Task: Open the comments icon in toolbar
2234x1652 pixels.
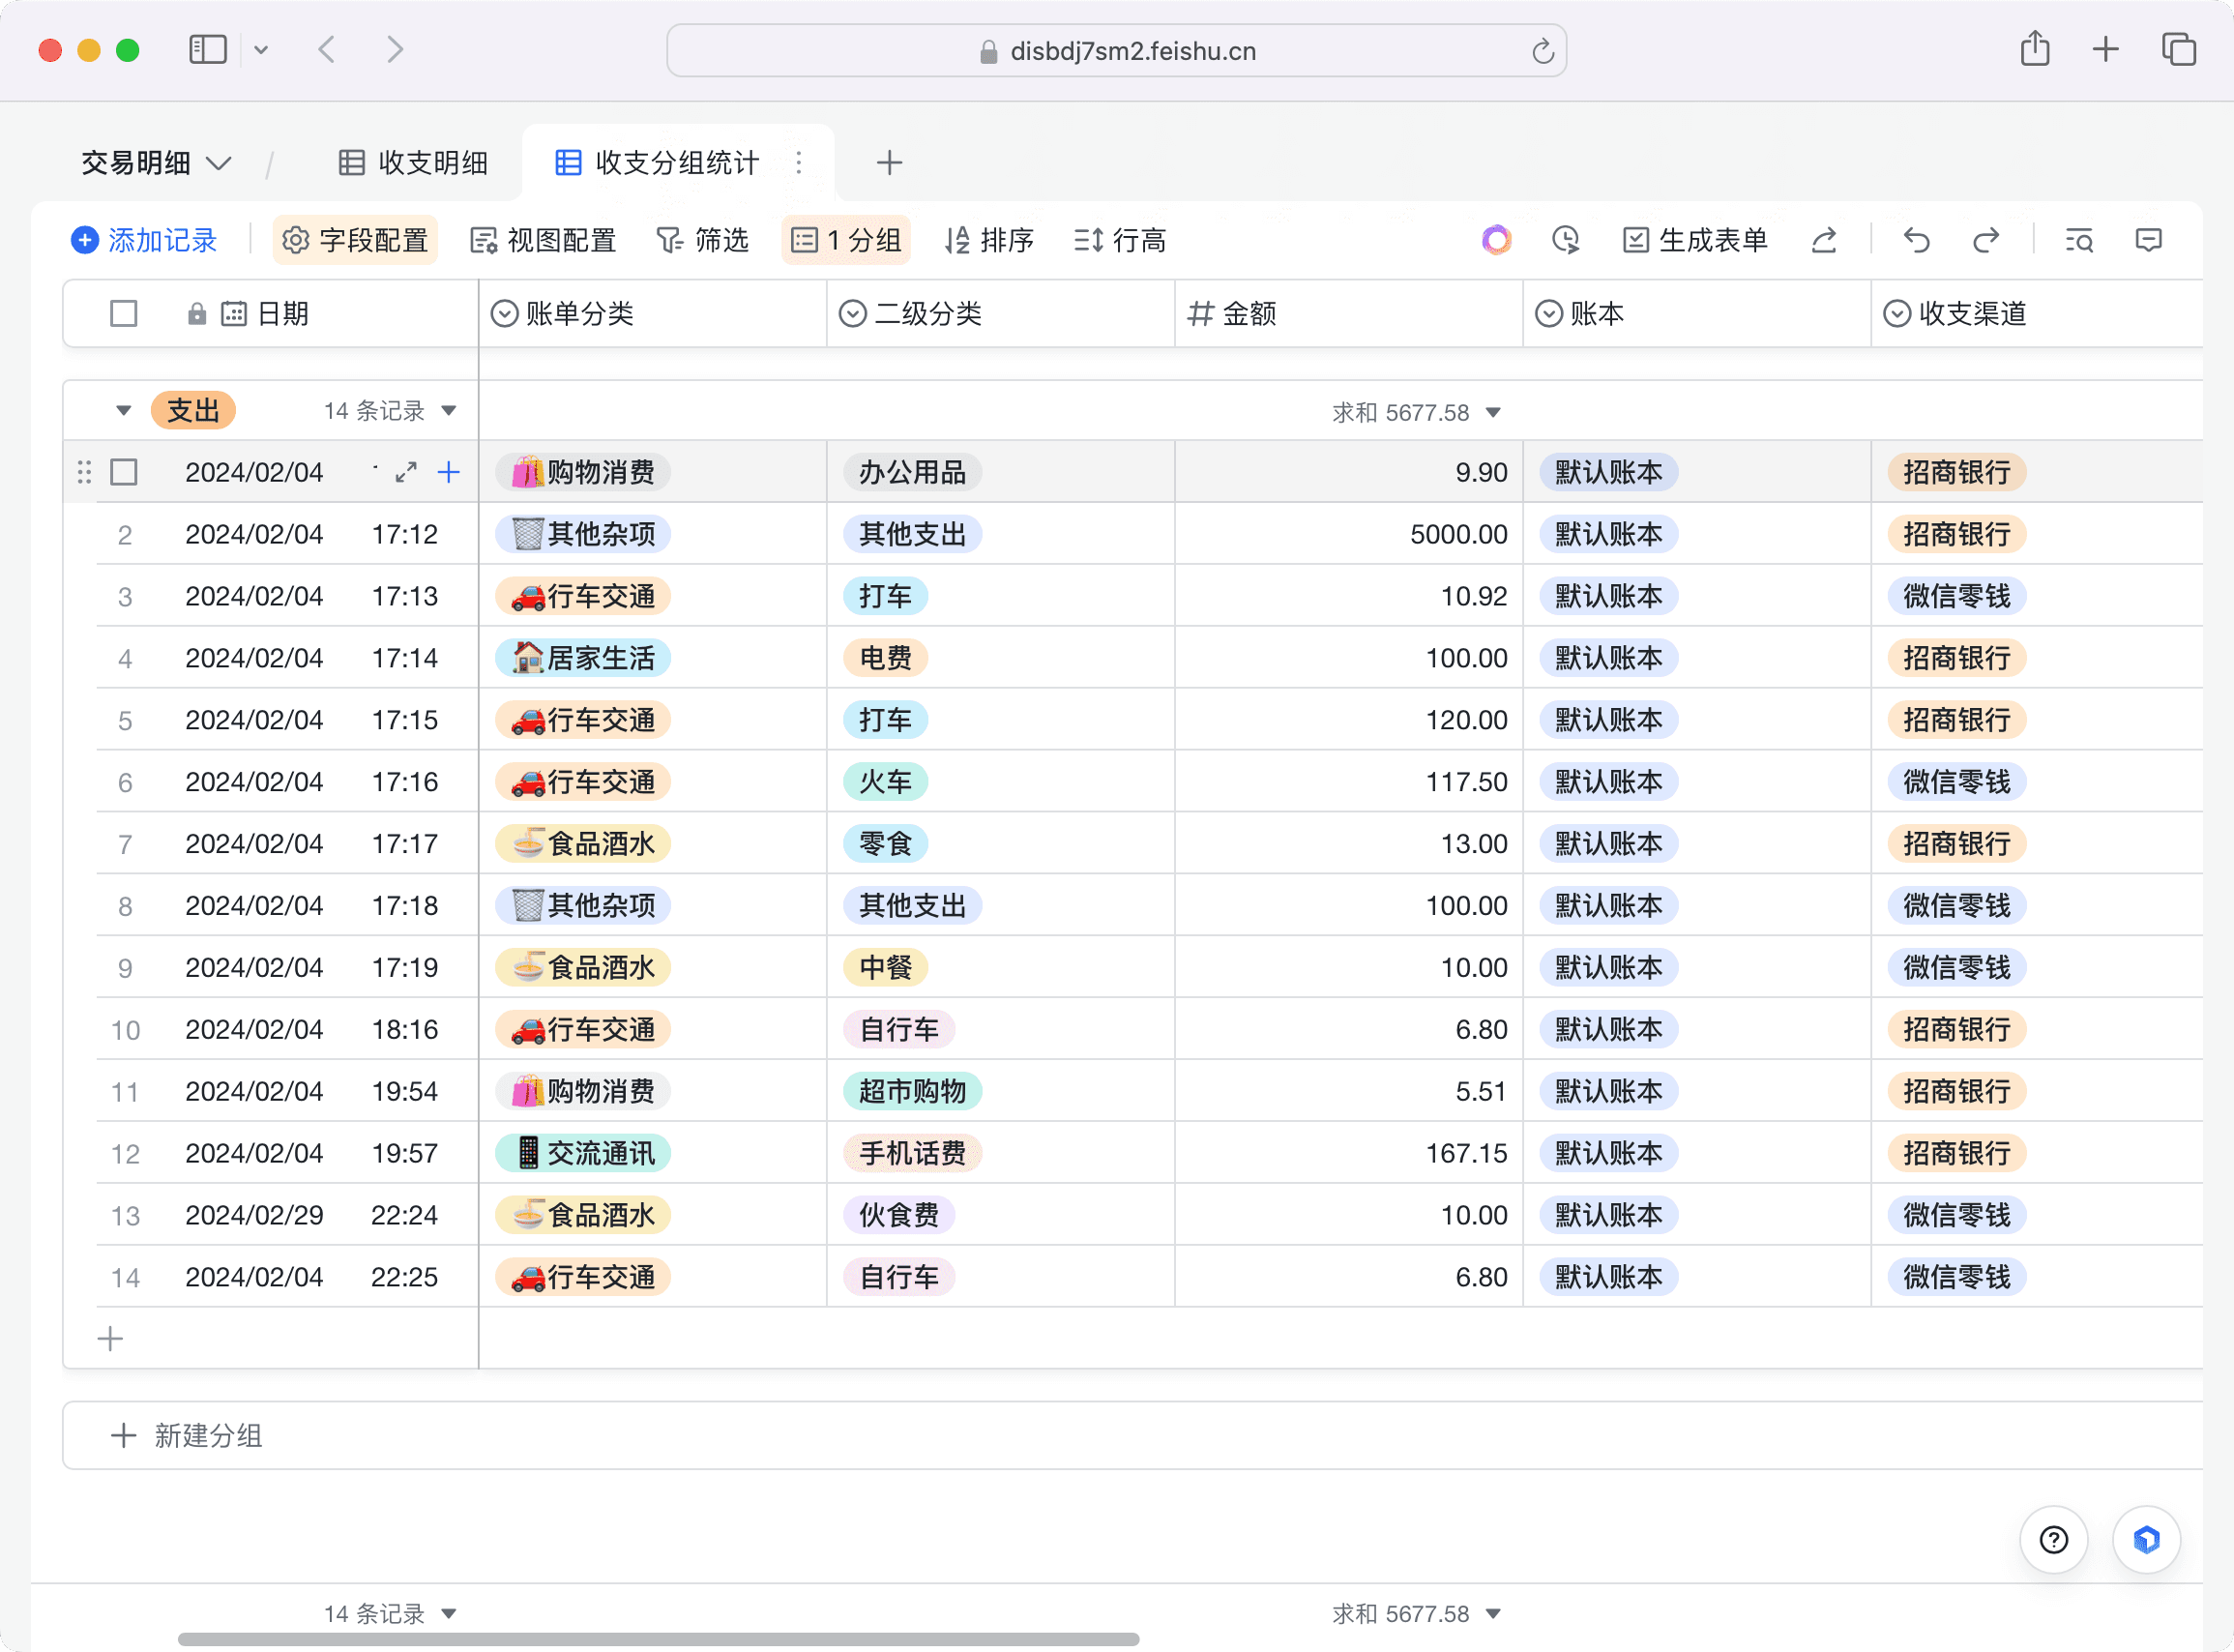Action: coord(2148,240)
